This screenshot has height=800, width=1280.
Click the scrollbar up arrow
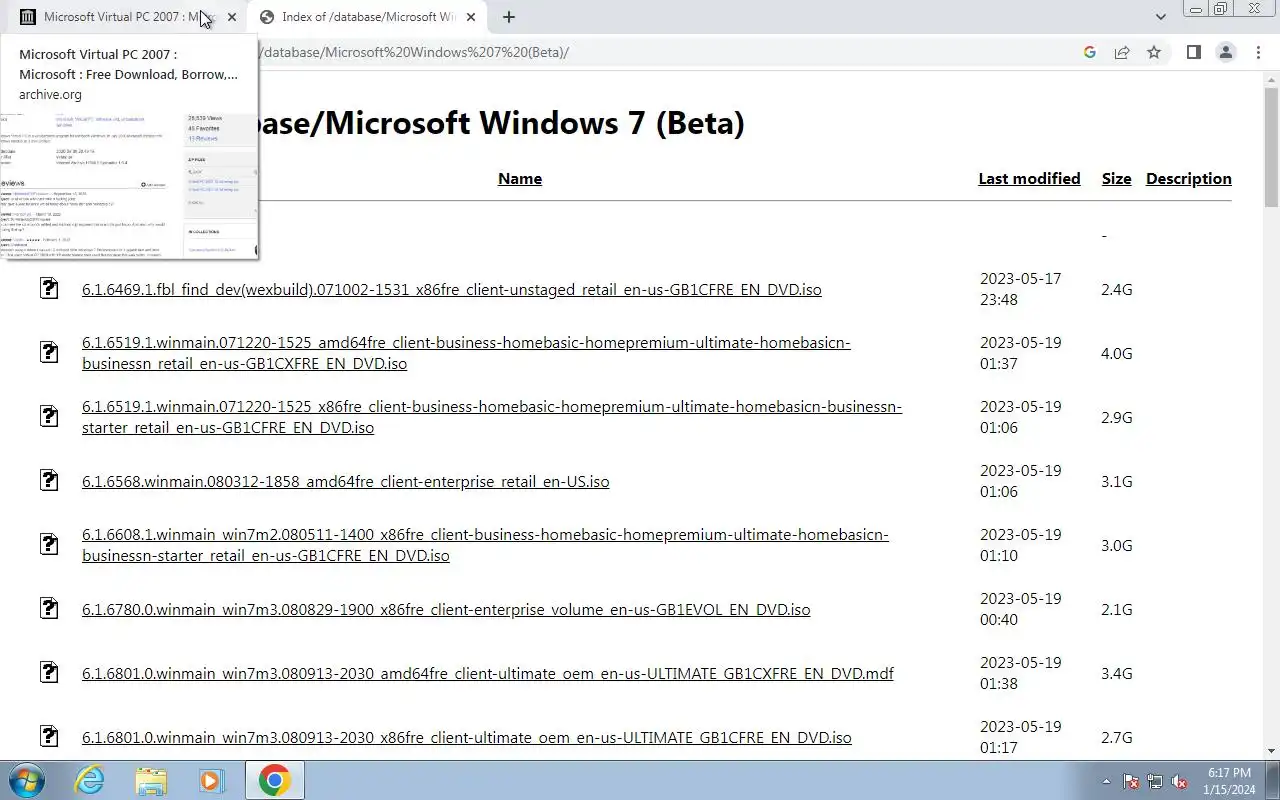(1271, 77)
